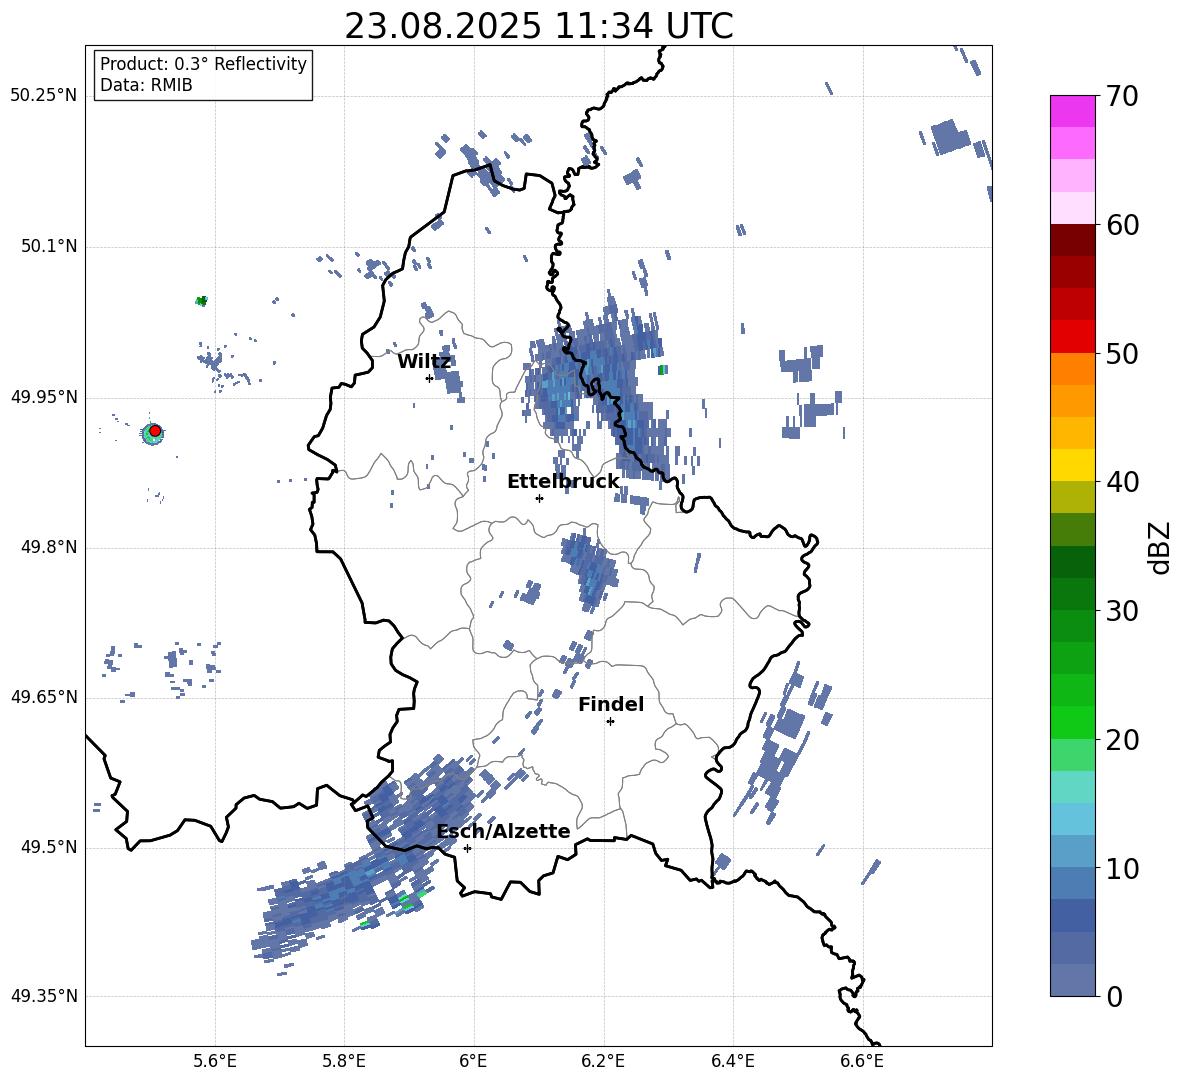Click the Wiltz city label
Image resolution: width=1184 pixels, height=1081 pixels.
tap(424, 362)
